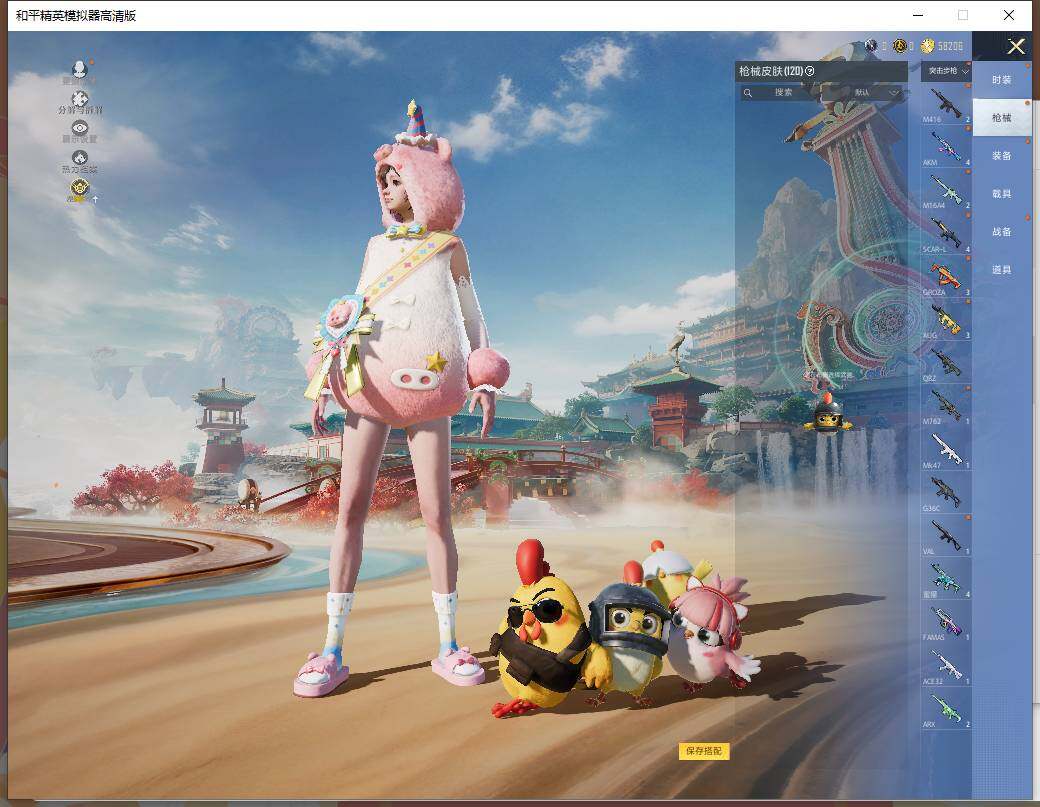This screenshot has height=807, width=1040.
Task: Open the 分解与拆解 icon
Action: [80, 100]
